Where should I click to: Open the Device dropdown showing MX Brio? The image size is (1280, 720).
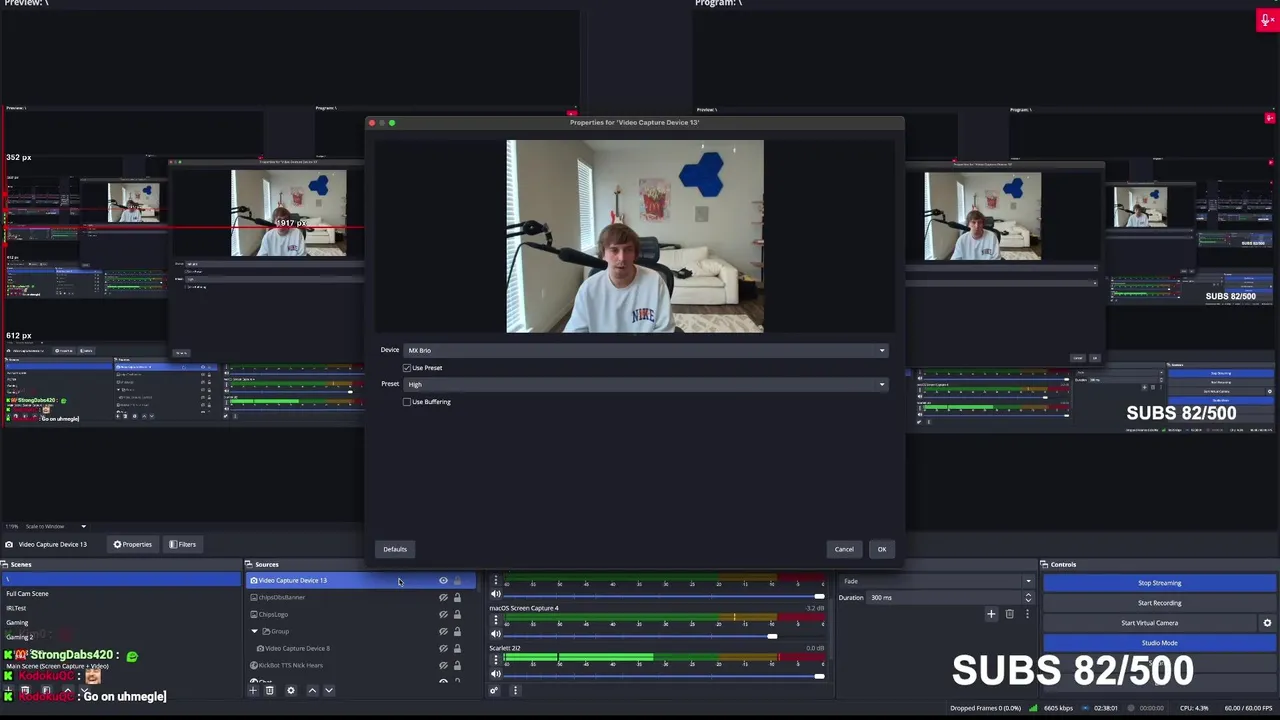[x=645, y=350]
